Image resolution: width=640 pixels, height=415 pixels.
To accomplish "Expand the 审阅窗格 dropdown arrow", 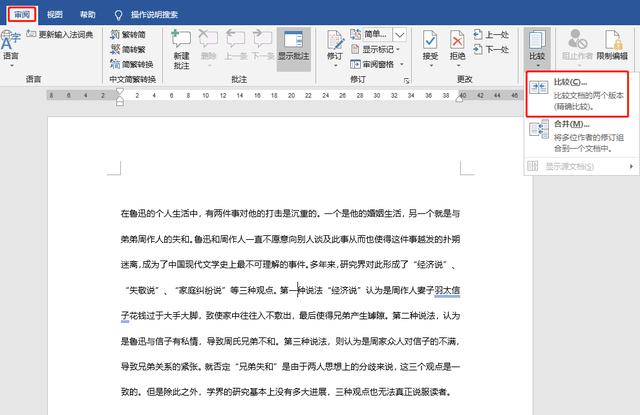I will [x=402, y=64].
